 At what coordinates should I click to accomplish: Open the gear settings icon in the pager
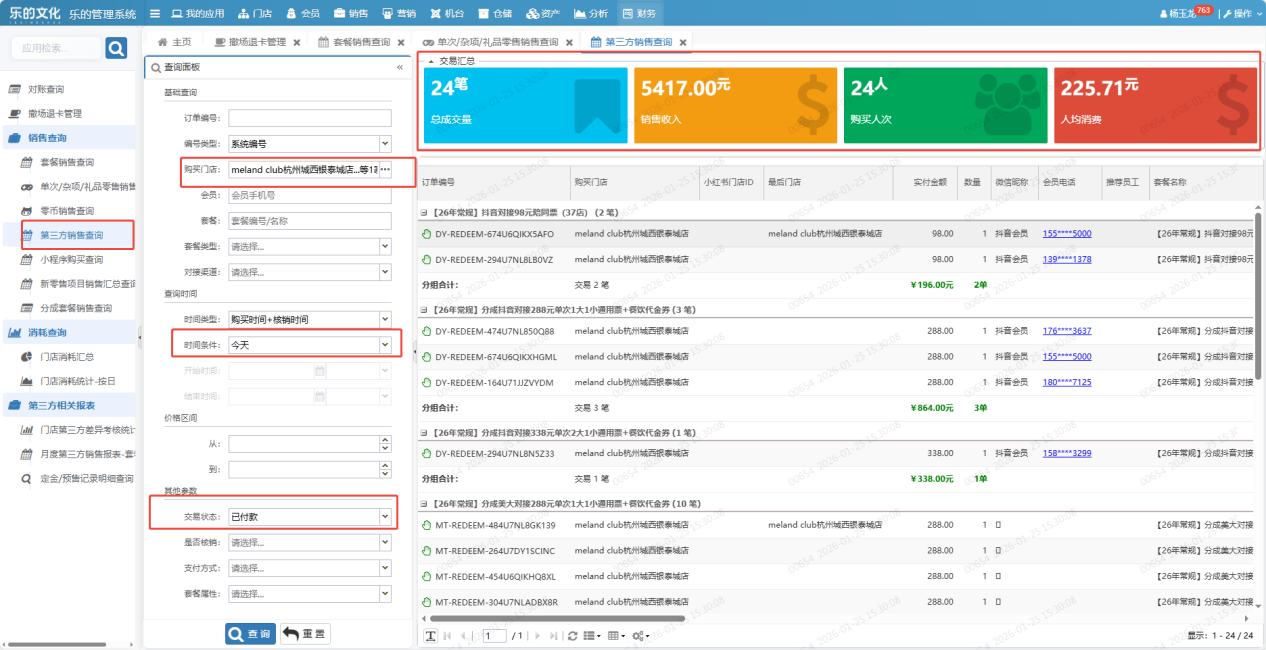coord(640,636)
